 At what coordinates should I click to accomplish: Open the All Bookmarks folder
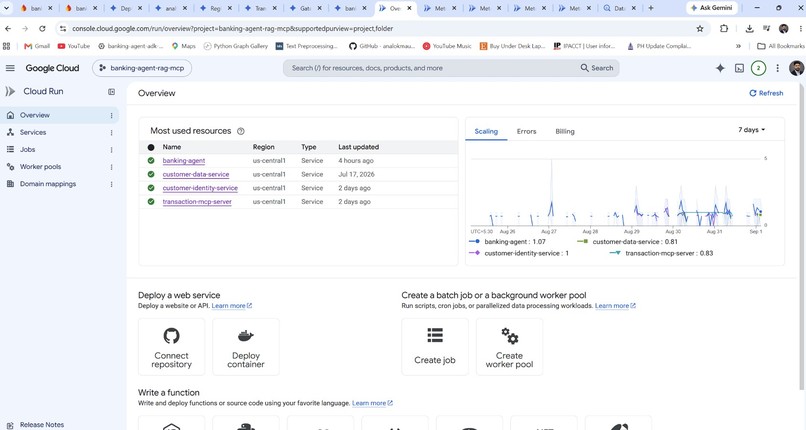781,46
